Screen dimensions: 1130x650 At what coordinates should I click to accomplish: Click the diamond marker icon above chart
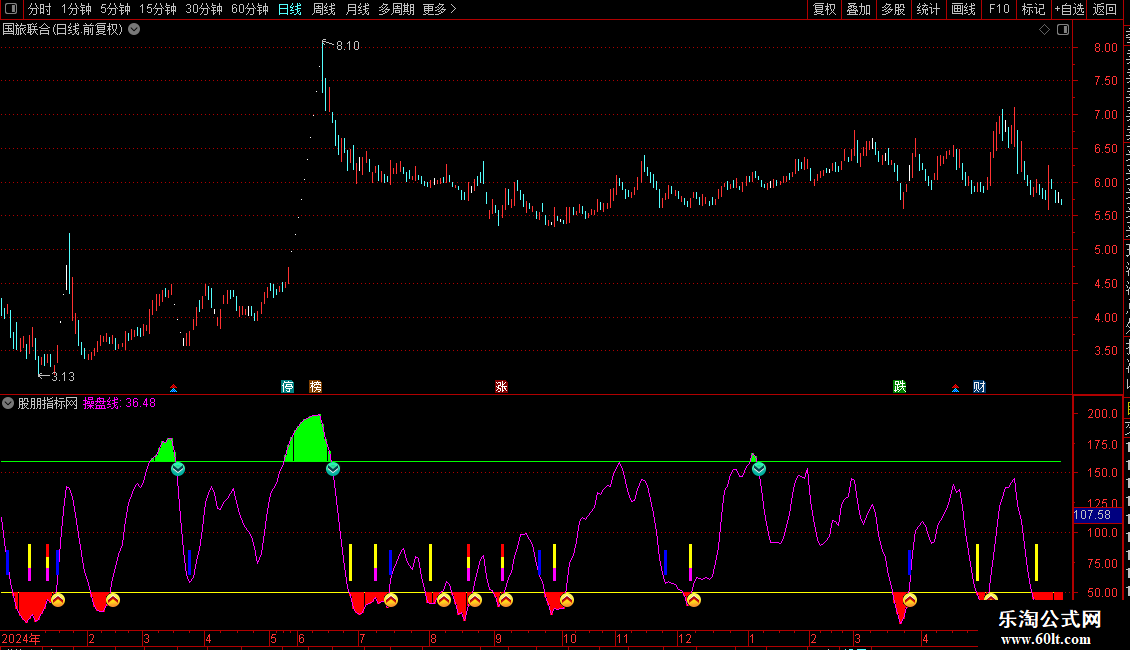click(1044, 30)
